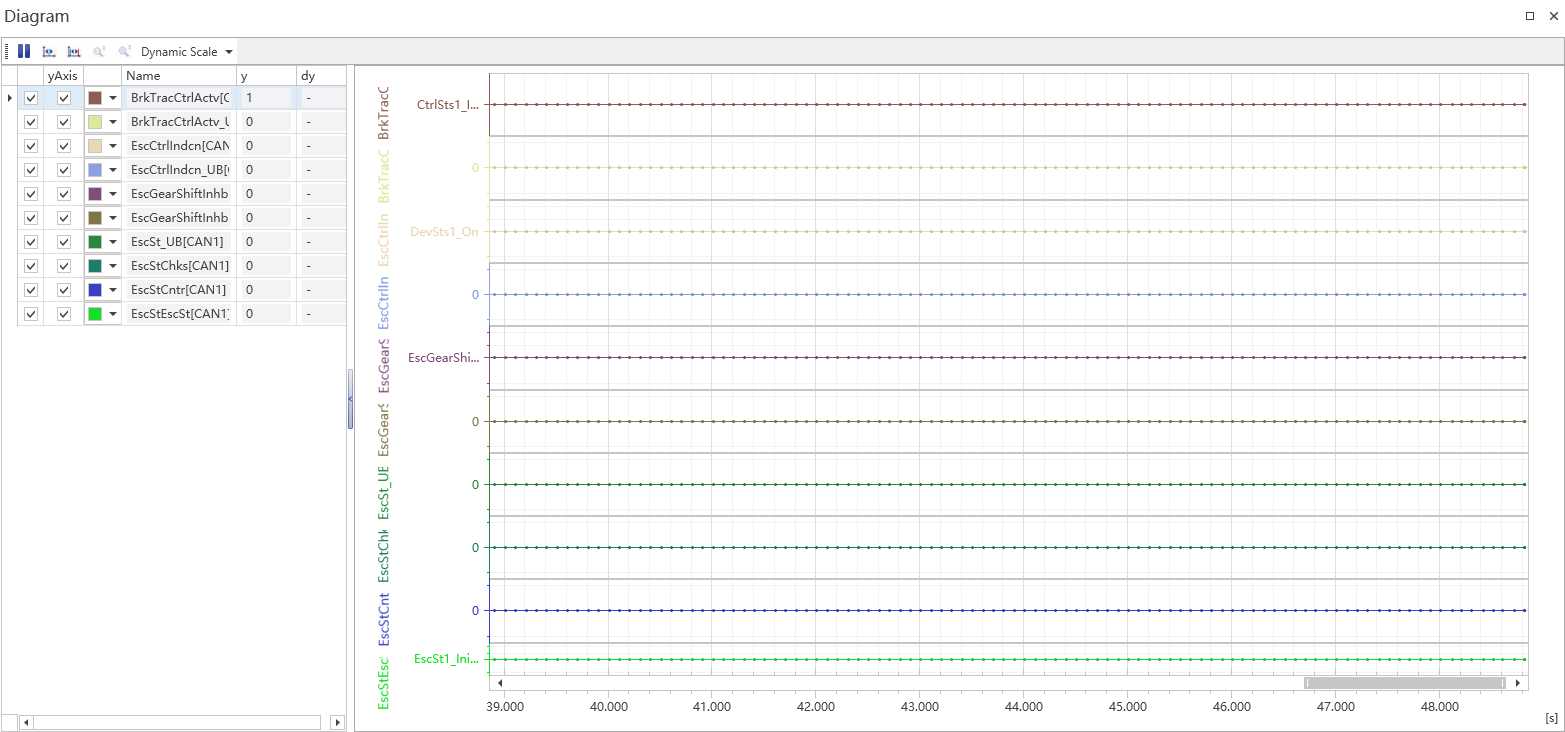Open color dropdown for EscStEscSt[CAN1]
1565x732 pixels.
coord(113,314)
